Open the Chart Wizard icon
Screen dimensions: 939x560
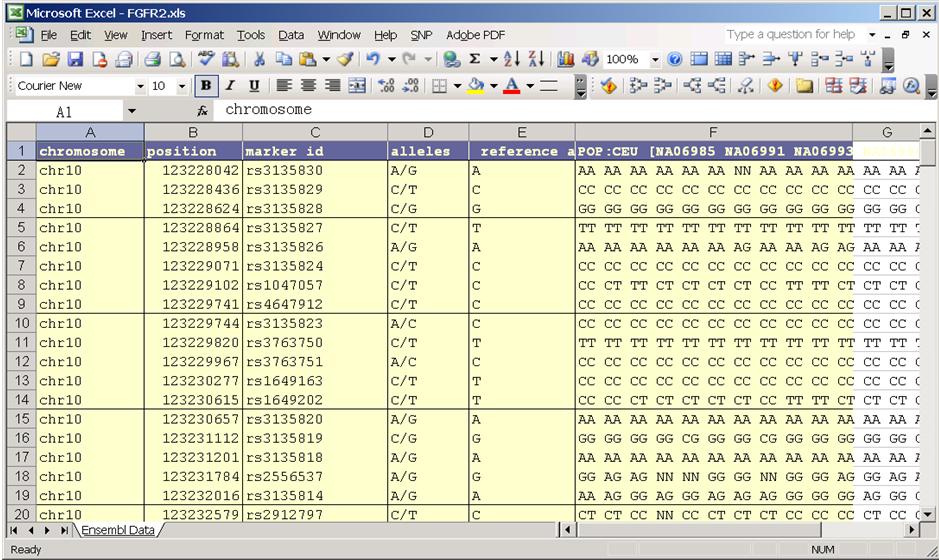[567, 60]
